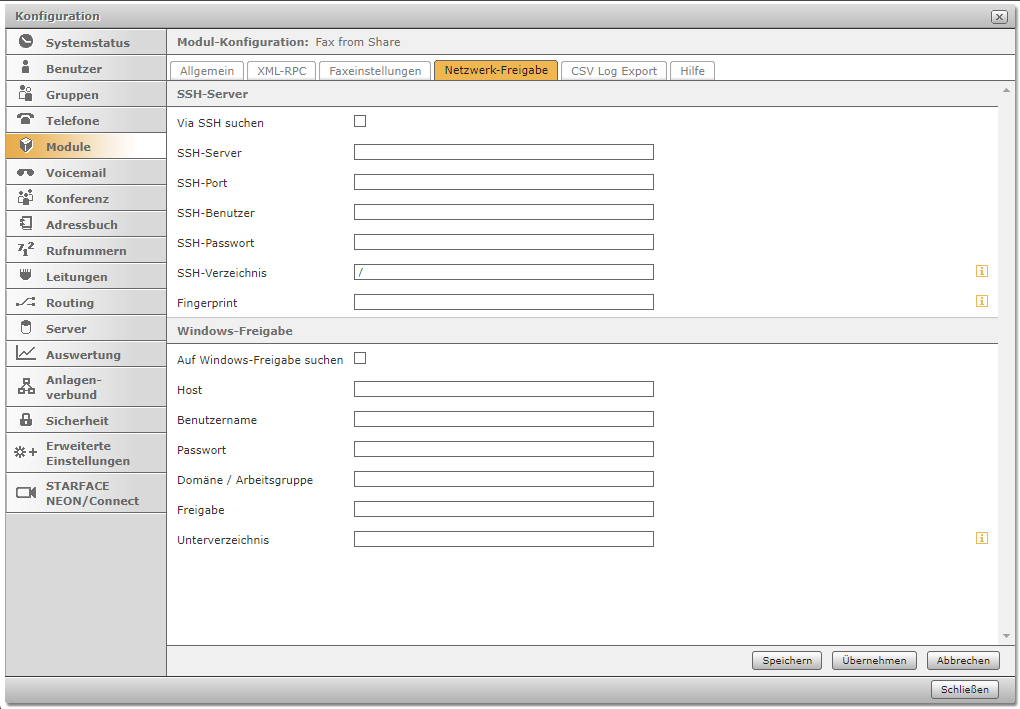This screenshot has width=1020, height=709.
Task: Enable the Via SSH suchen checkbox
Action: 360,121
